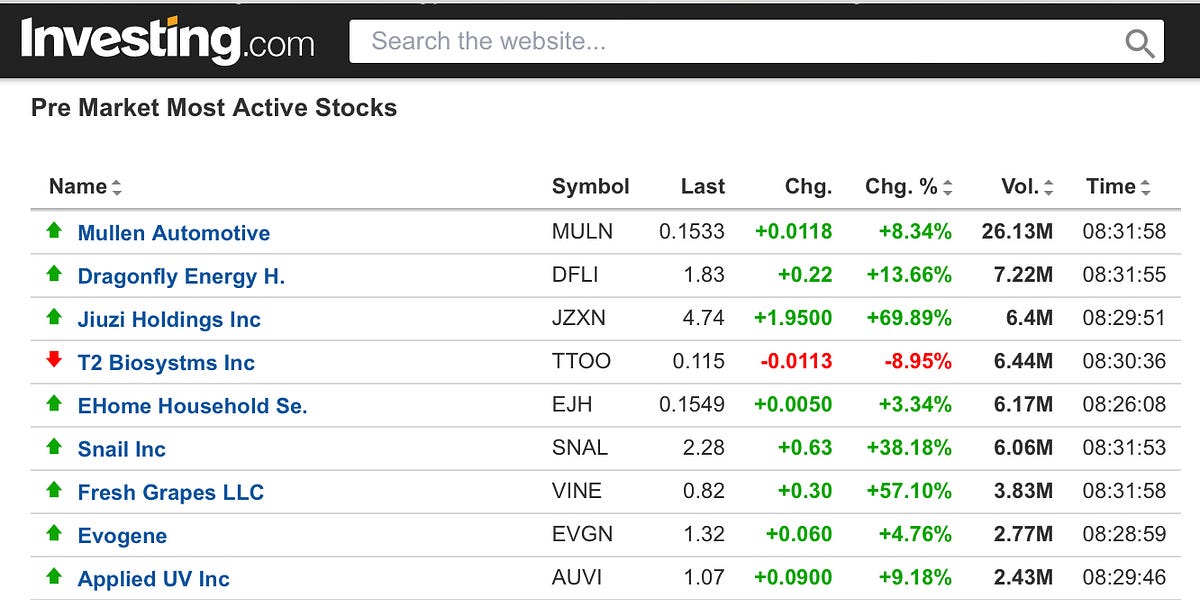Image resolution: width=1200 pixels, height=600 pixels.
Task: Click the search magnifier icon
Action: tap(1139, 43)
